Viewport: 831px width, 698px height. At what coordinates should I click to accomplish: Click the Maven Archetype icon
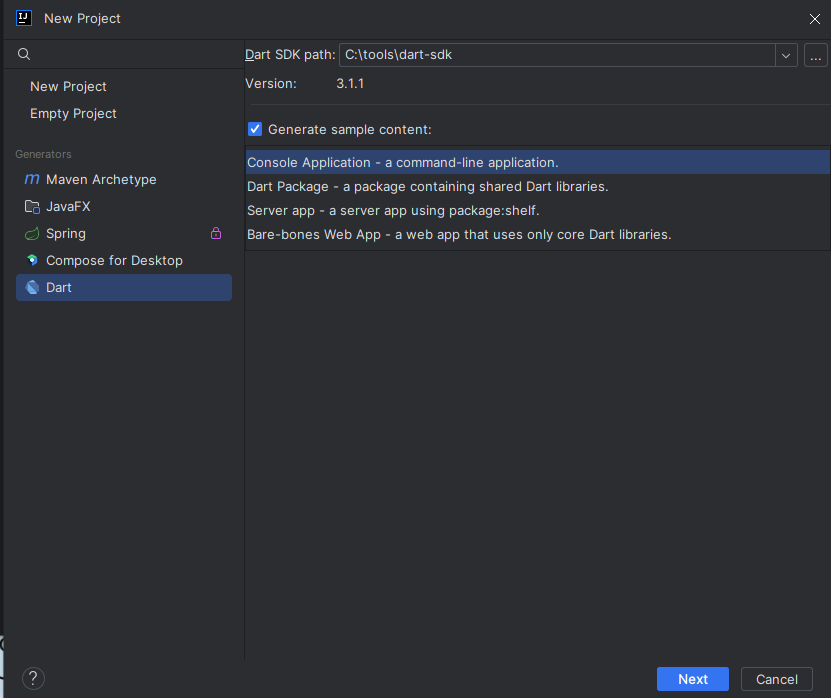tap(32, 180)
